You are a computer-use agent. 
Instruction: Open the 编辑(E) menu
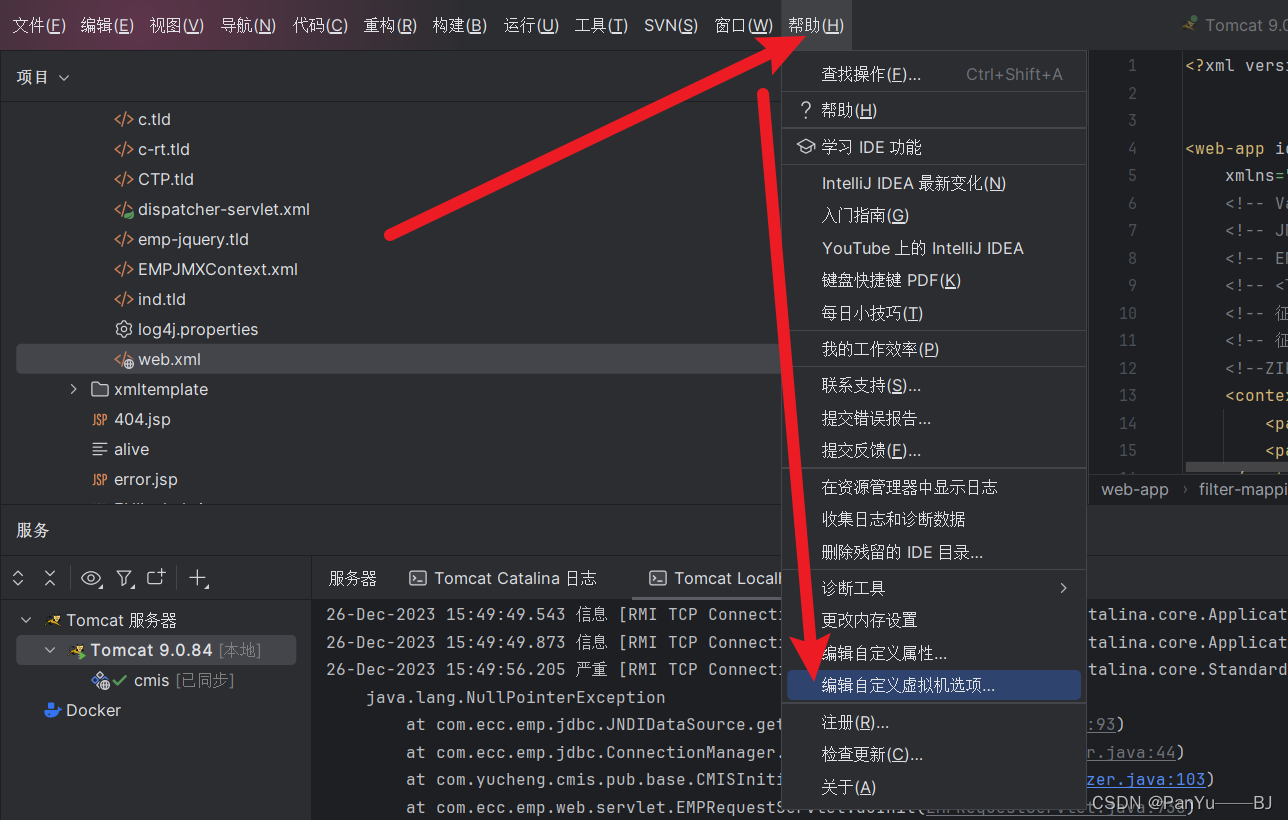107,25
